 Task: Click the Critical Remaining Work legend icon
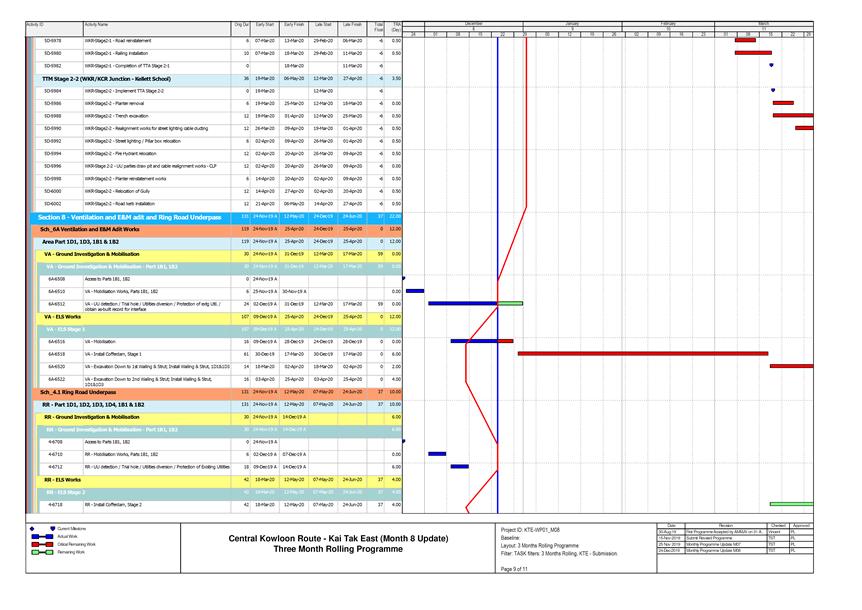pos(40,544)
